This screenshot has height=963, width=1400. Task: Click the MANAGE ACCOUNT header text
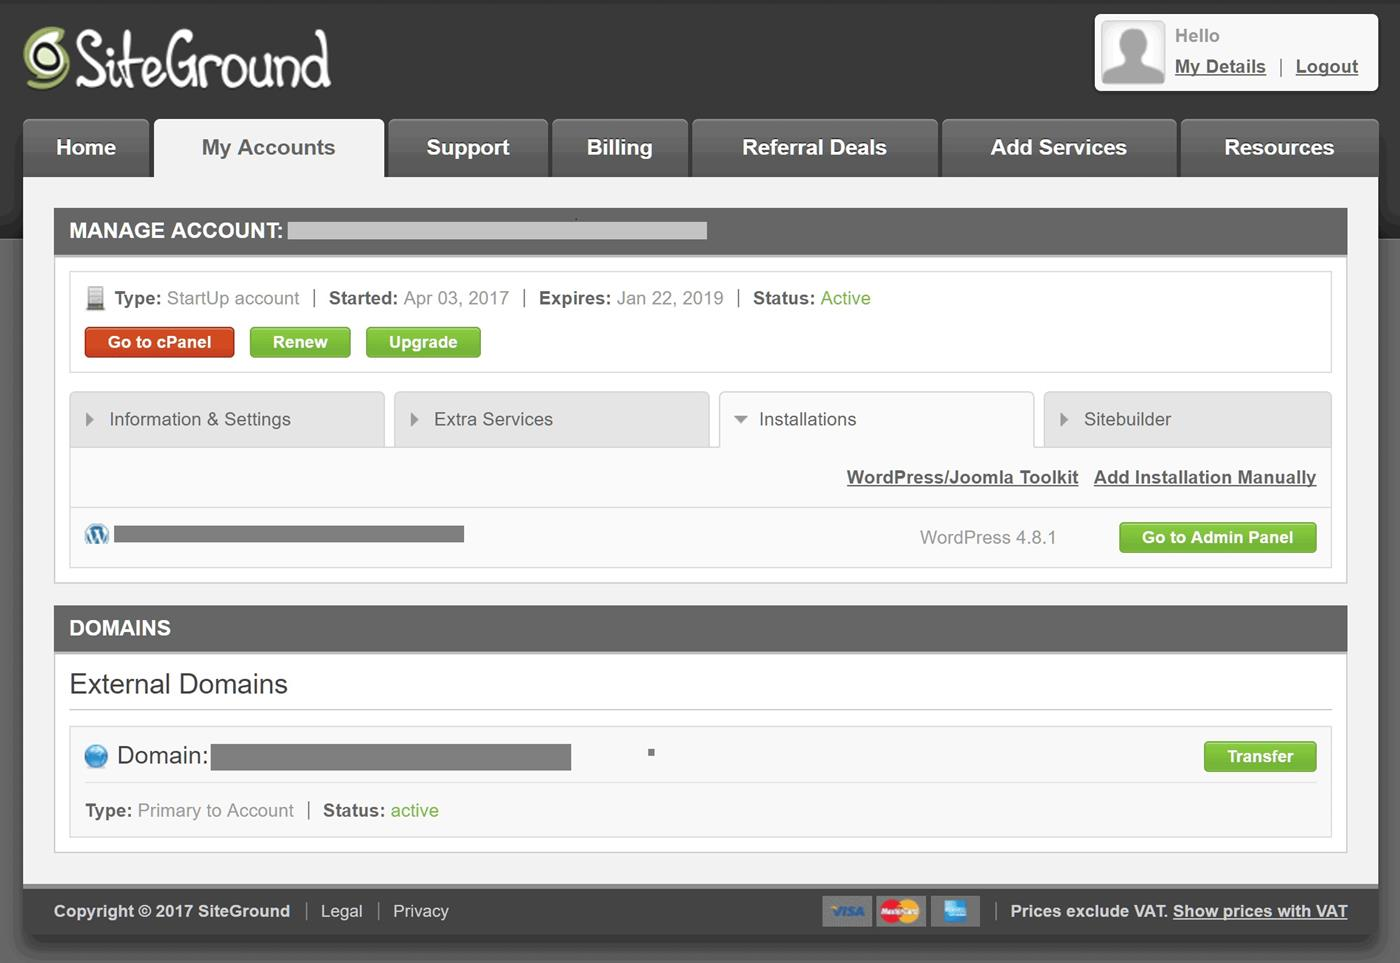point(176,231)
